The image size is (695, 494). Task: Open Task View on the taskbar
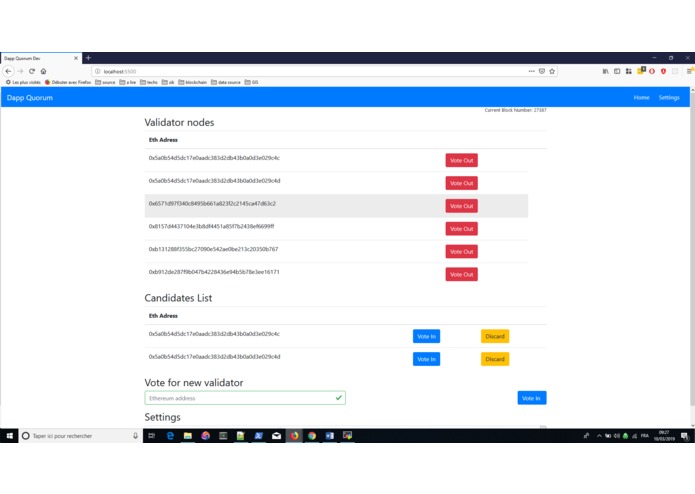(x=152, y=436)
